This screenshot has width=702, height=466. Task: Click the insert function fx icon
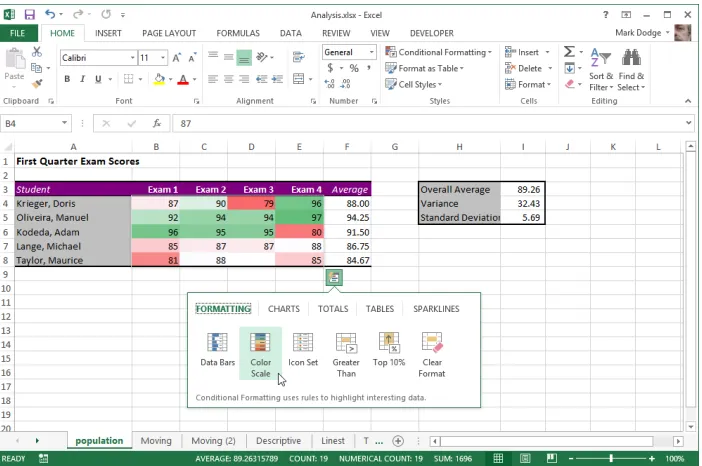(x=157, y=123)
